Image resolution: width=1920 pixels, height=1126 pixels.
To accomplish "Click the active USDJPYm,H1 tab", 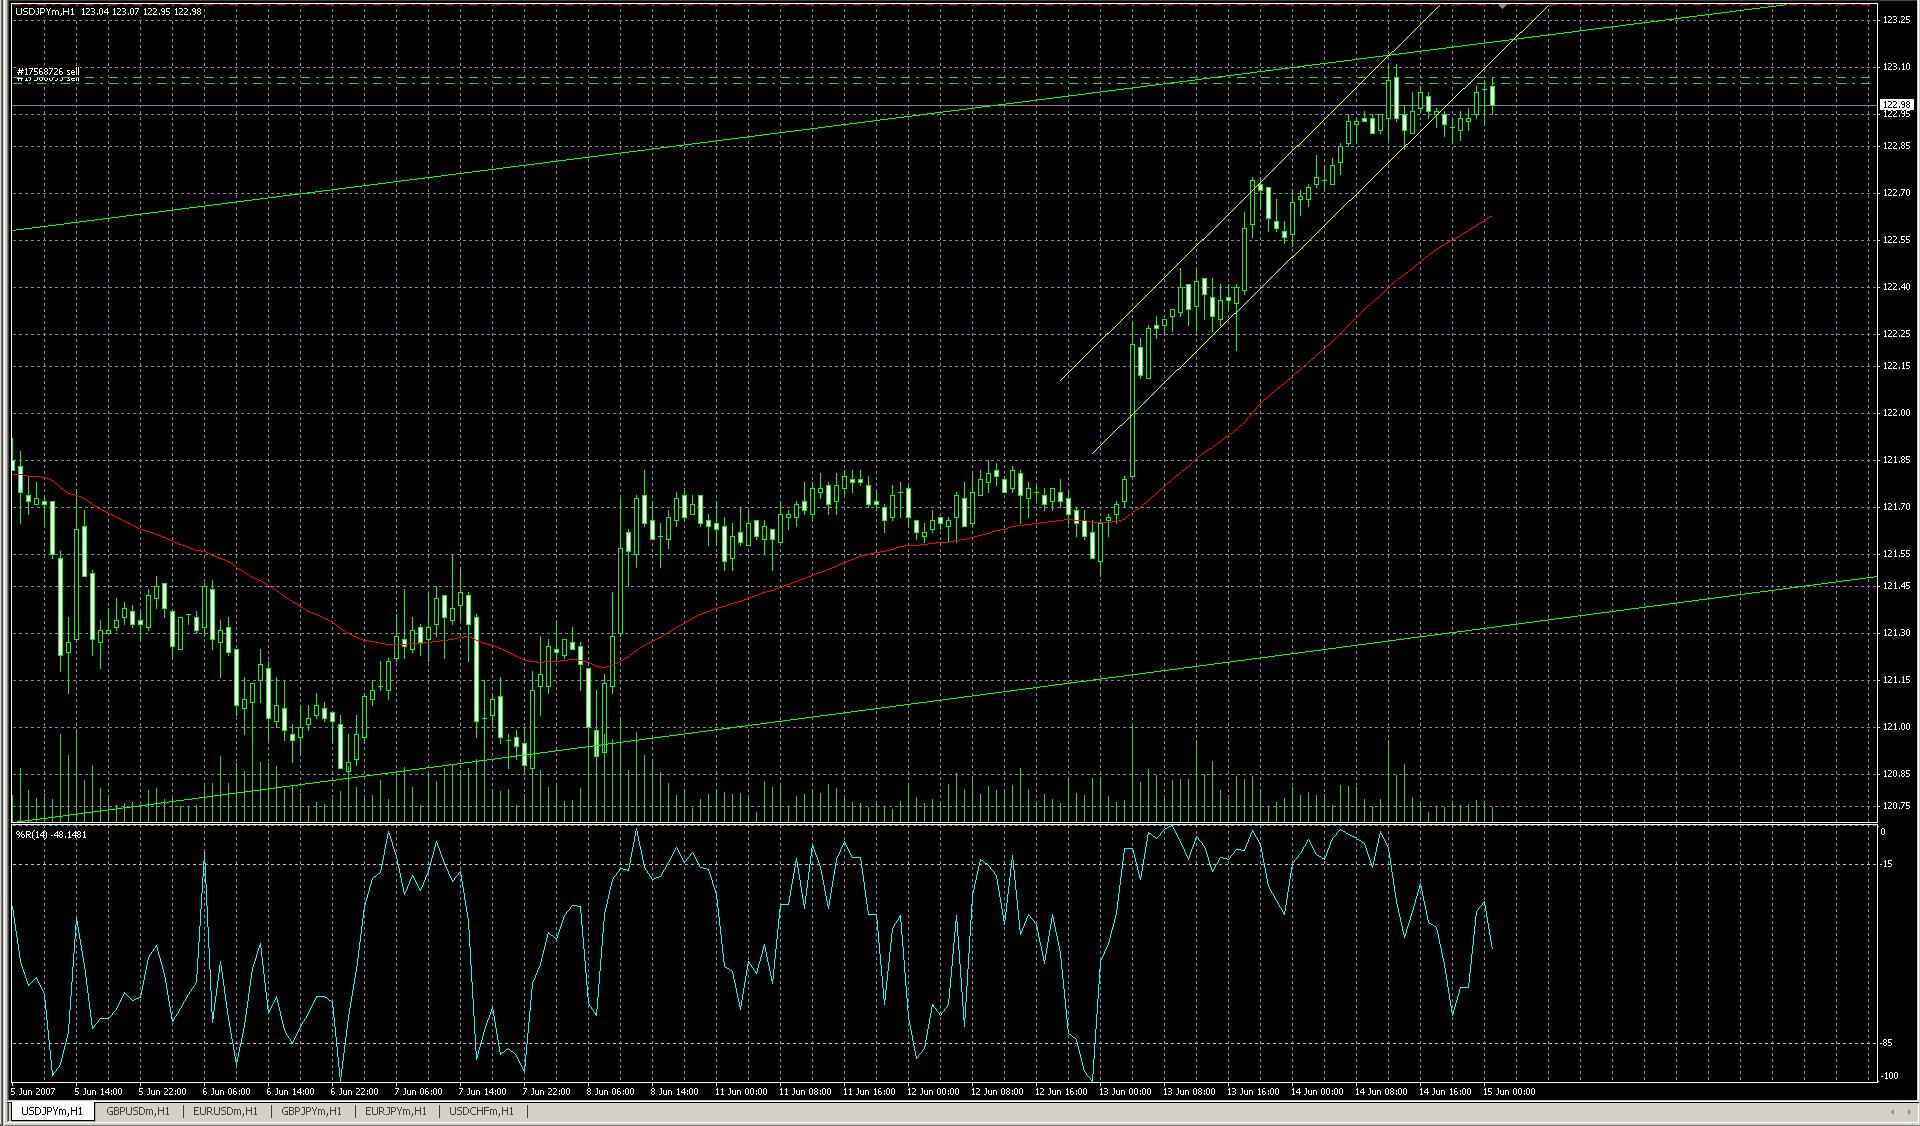I will tap(52, 1111).
